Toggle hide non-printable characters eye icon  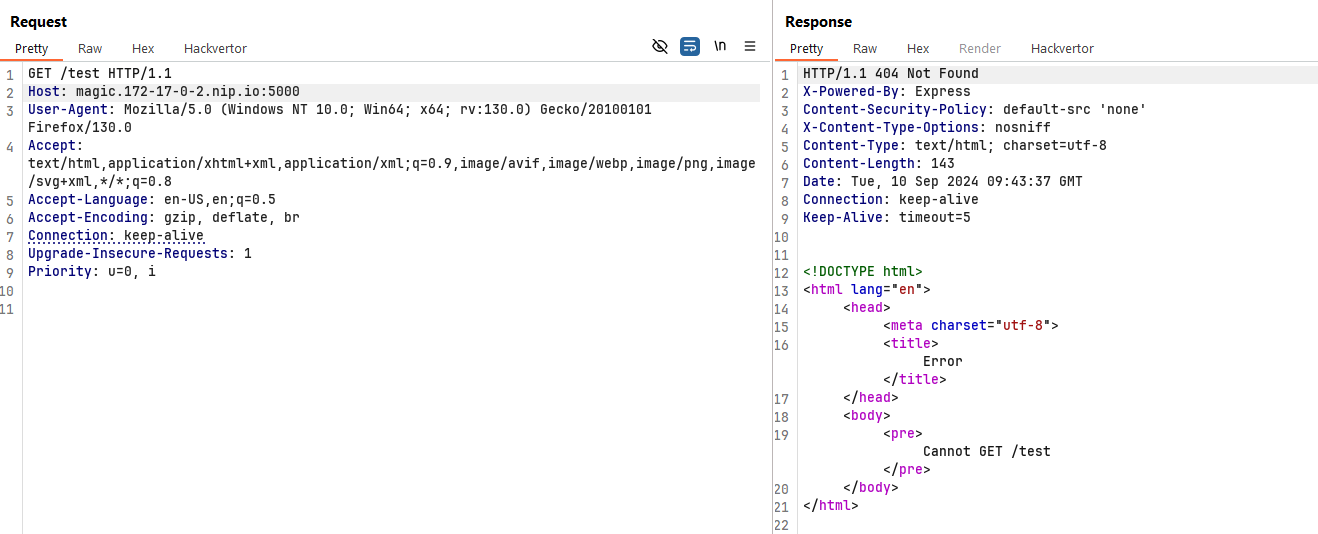click(x=659, y=46)
